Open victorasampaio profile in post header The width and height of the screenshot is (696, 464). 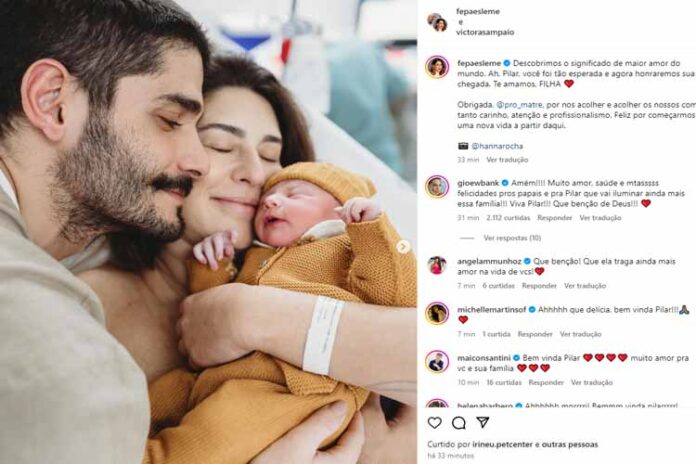pyautogui.click(x=485, y=32)
